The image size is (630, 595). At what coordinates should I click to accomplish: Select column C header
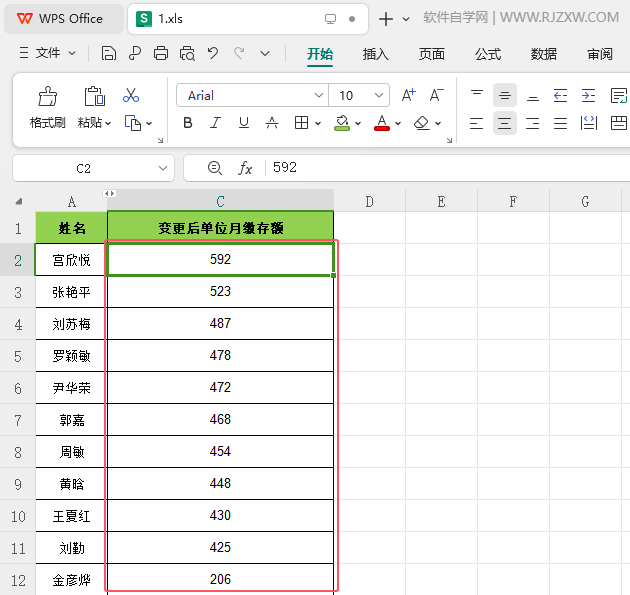[x=220, y=201]
